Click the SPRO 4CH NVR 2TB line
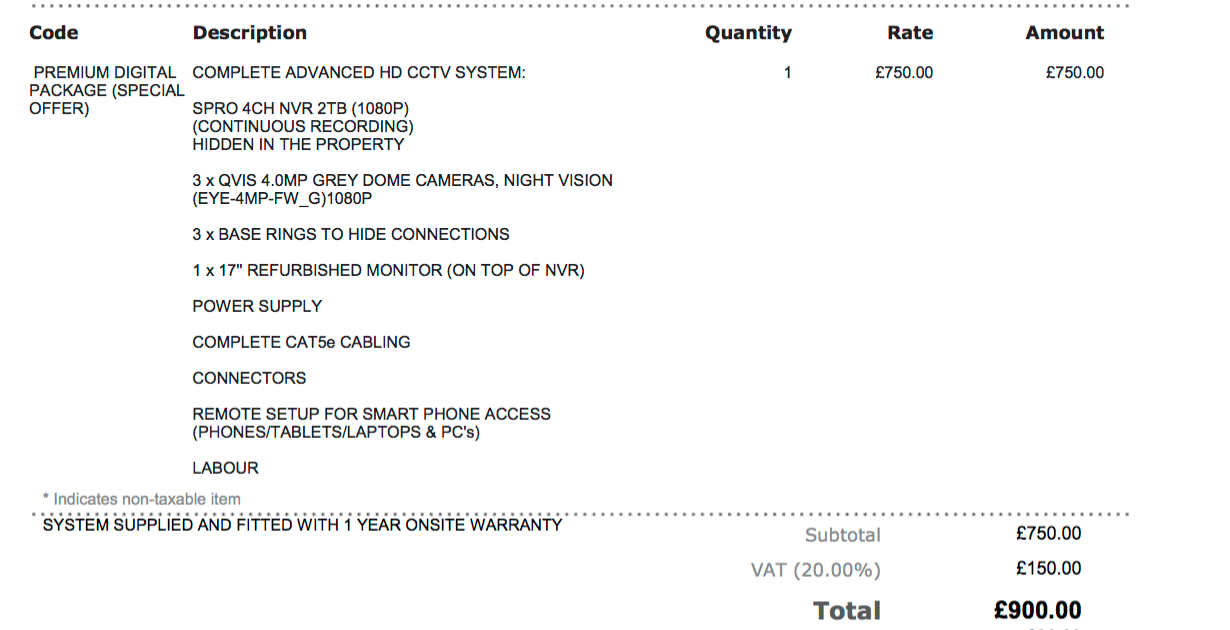This screenshot has height=630, width=1230. point(301,108)
